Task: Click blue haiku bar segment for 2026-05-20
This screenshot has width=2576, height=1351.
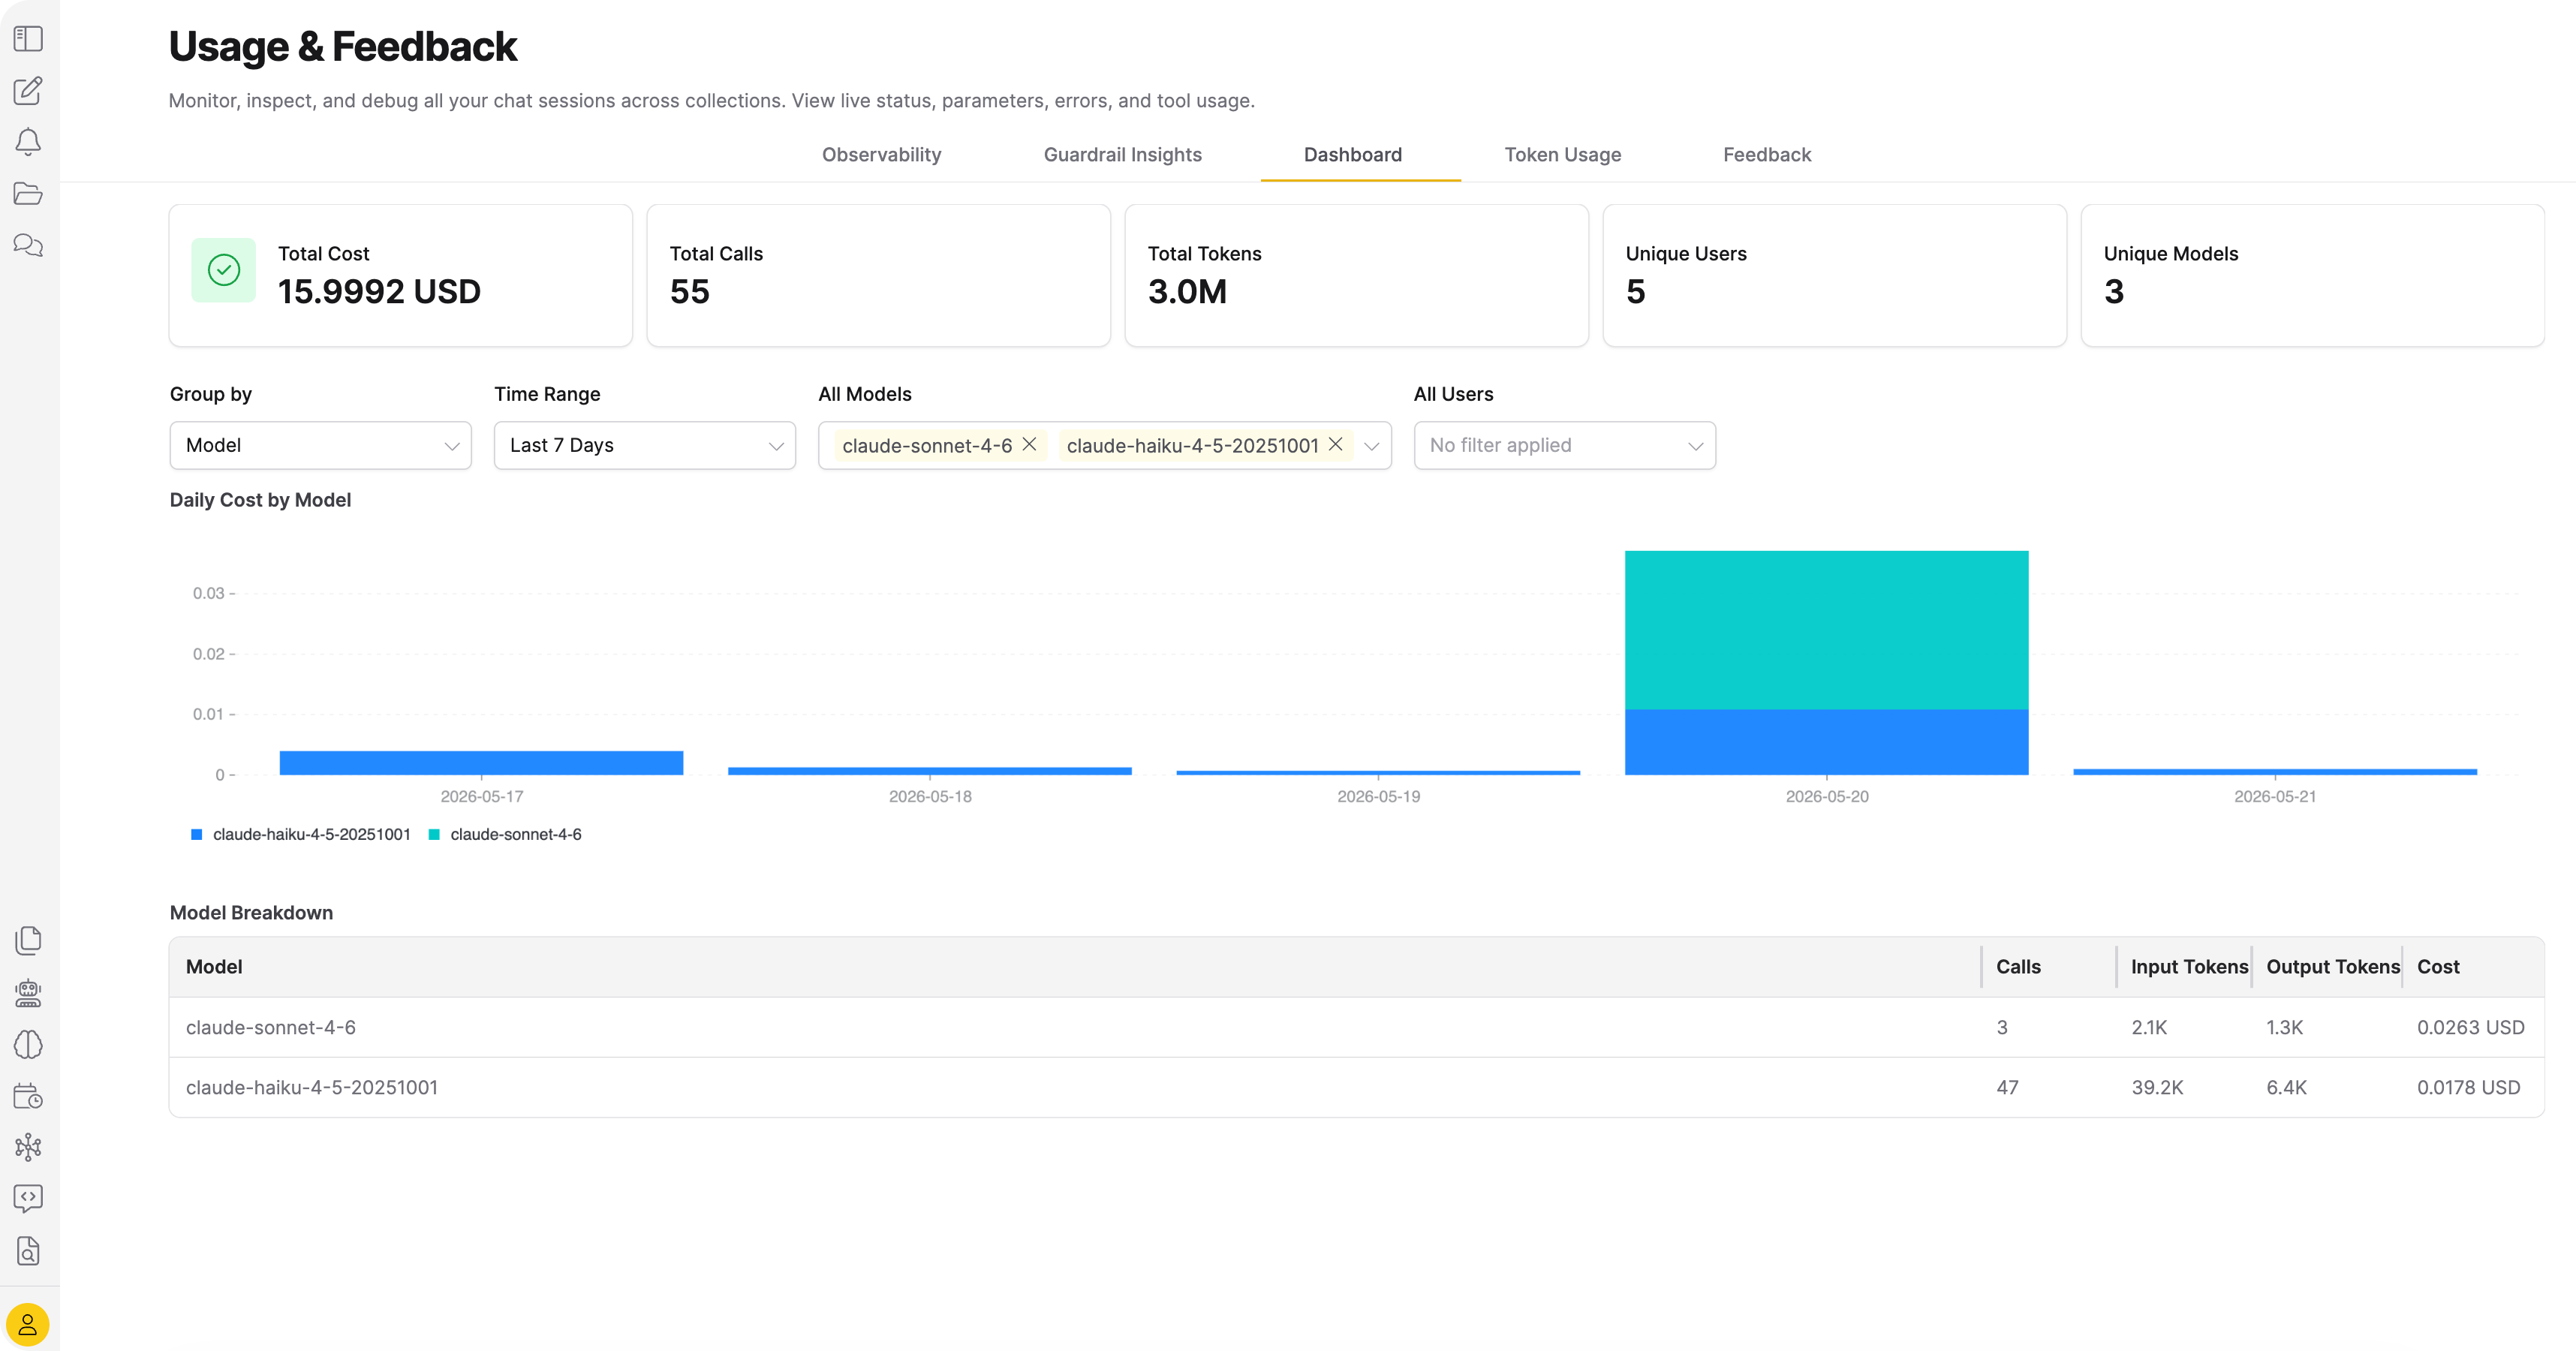Action: coord(1826,742)
